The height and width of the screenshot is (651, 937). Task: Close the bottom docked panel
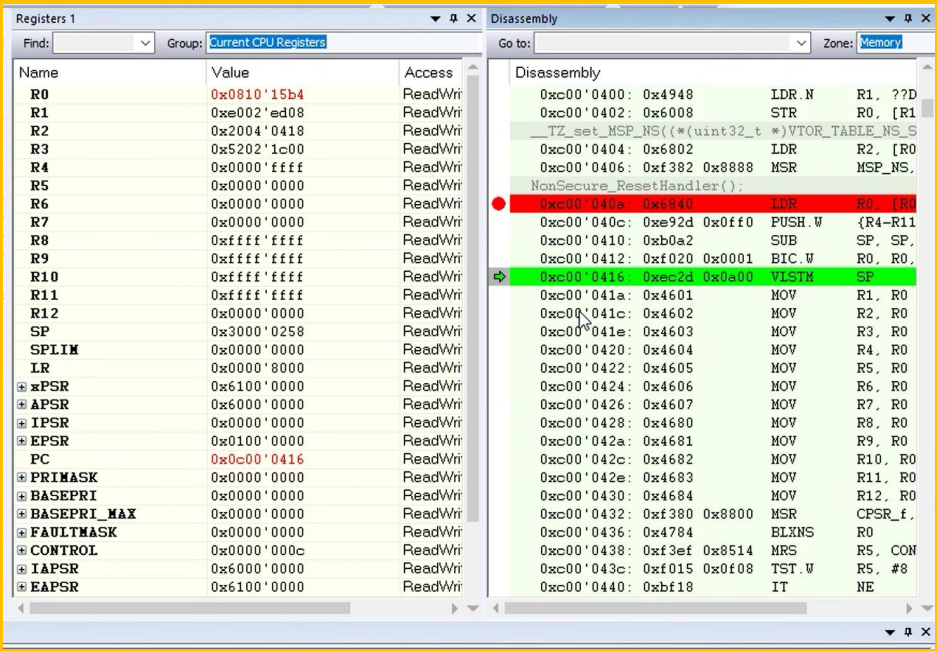click(926, 631)
